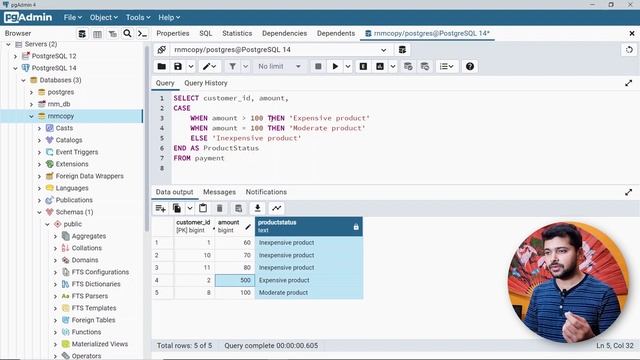640x360 pixels.
Task: Open the Tools menu
Action: [138, 18]
